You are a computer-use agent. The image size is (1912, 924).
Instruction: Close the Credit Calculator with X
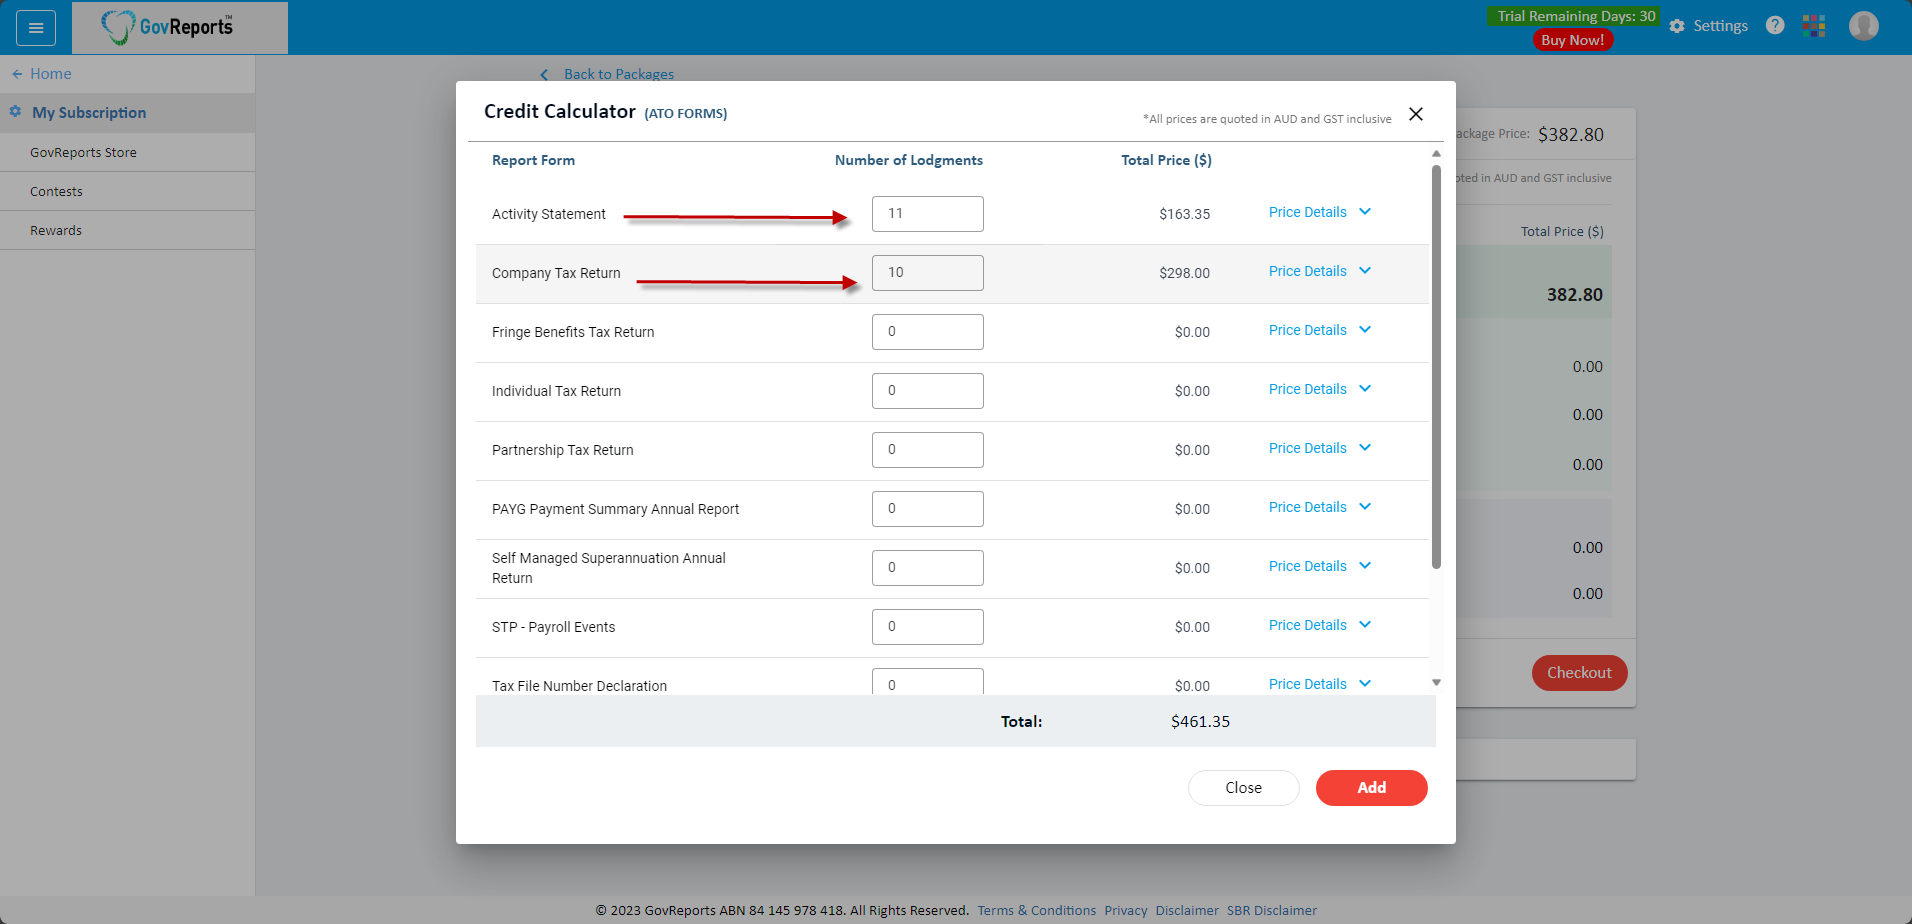1416,114
